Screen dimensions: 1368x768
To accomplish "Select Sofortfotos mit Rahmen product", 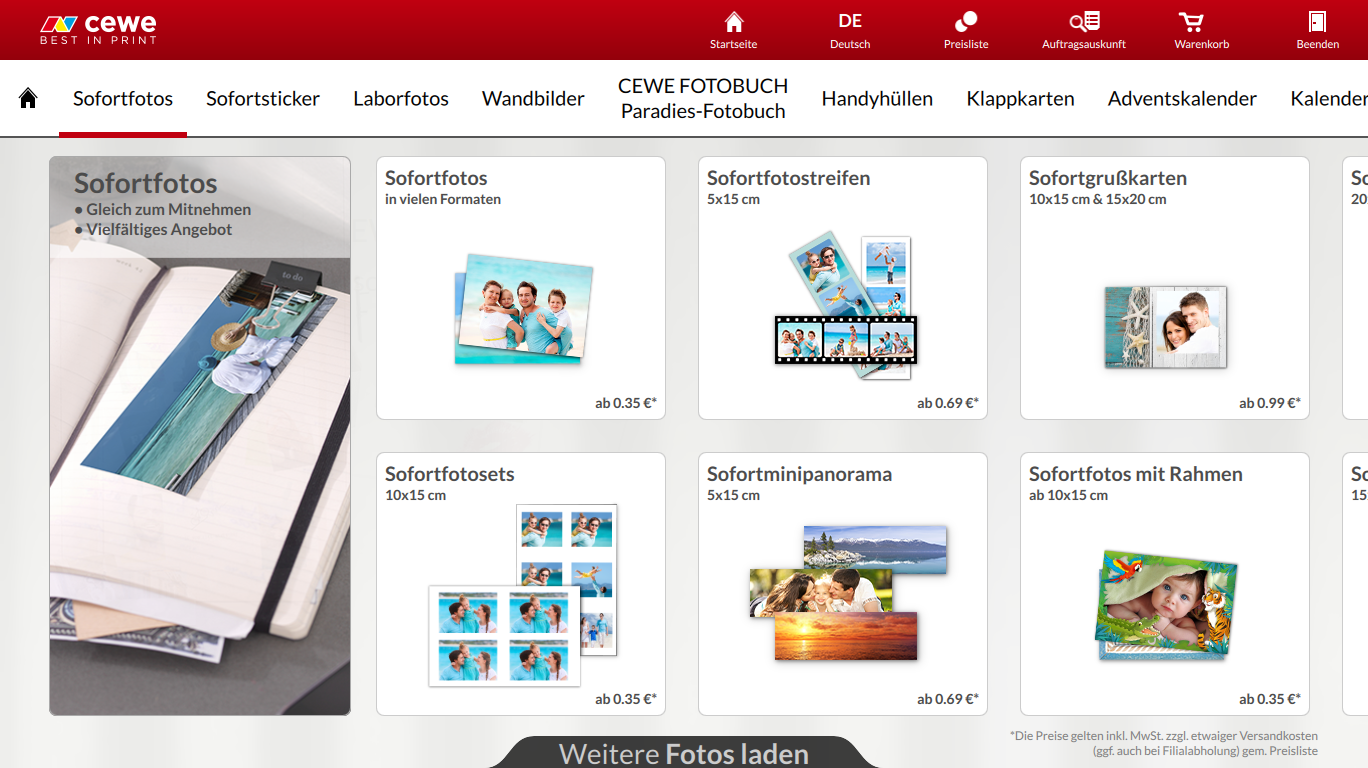I will point(1164,584).
